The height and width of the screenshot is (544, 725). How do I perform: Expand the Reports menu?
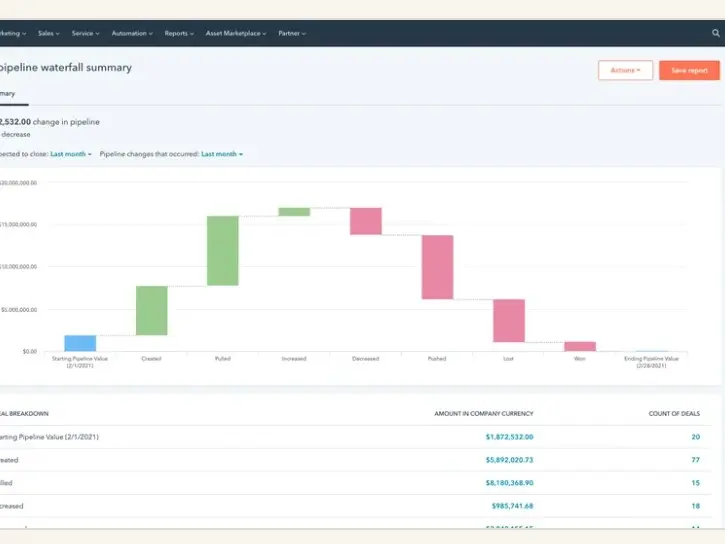point(179,33)
